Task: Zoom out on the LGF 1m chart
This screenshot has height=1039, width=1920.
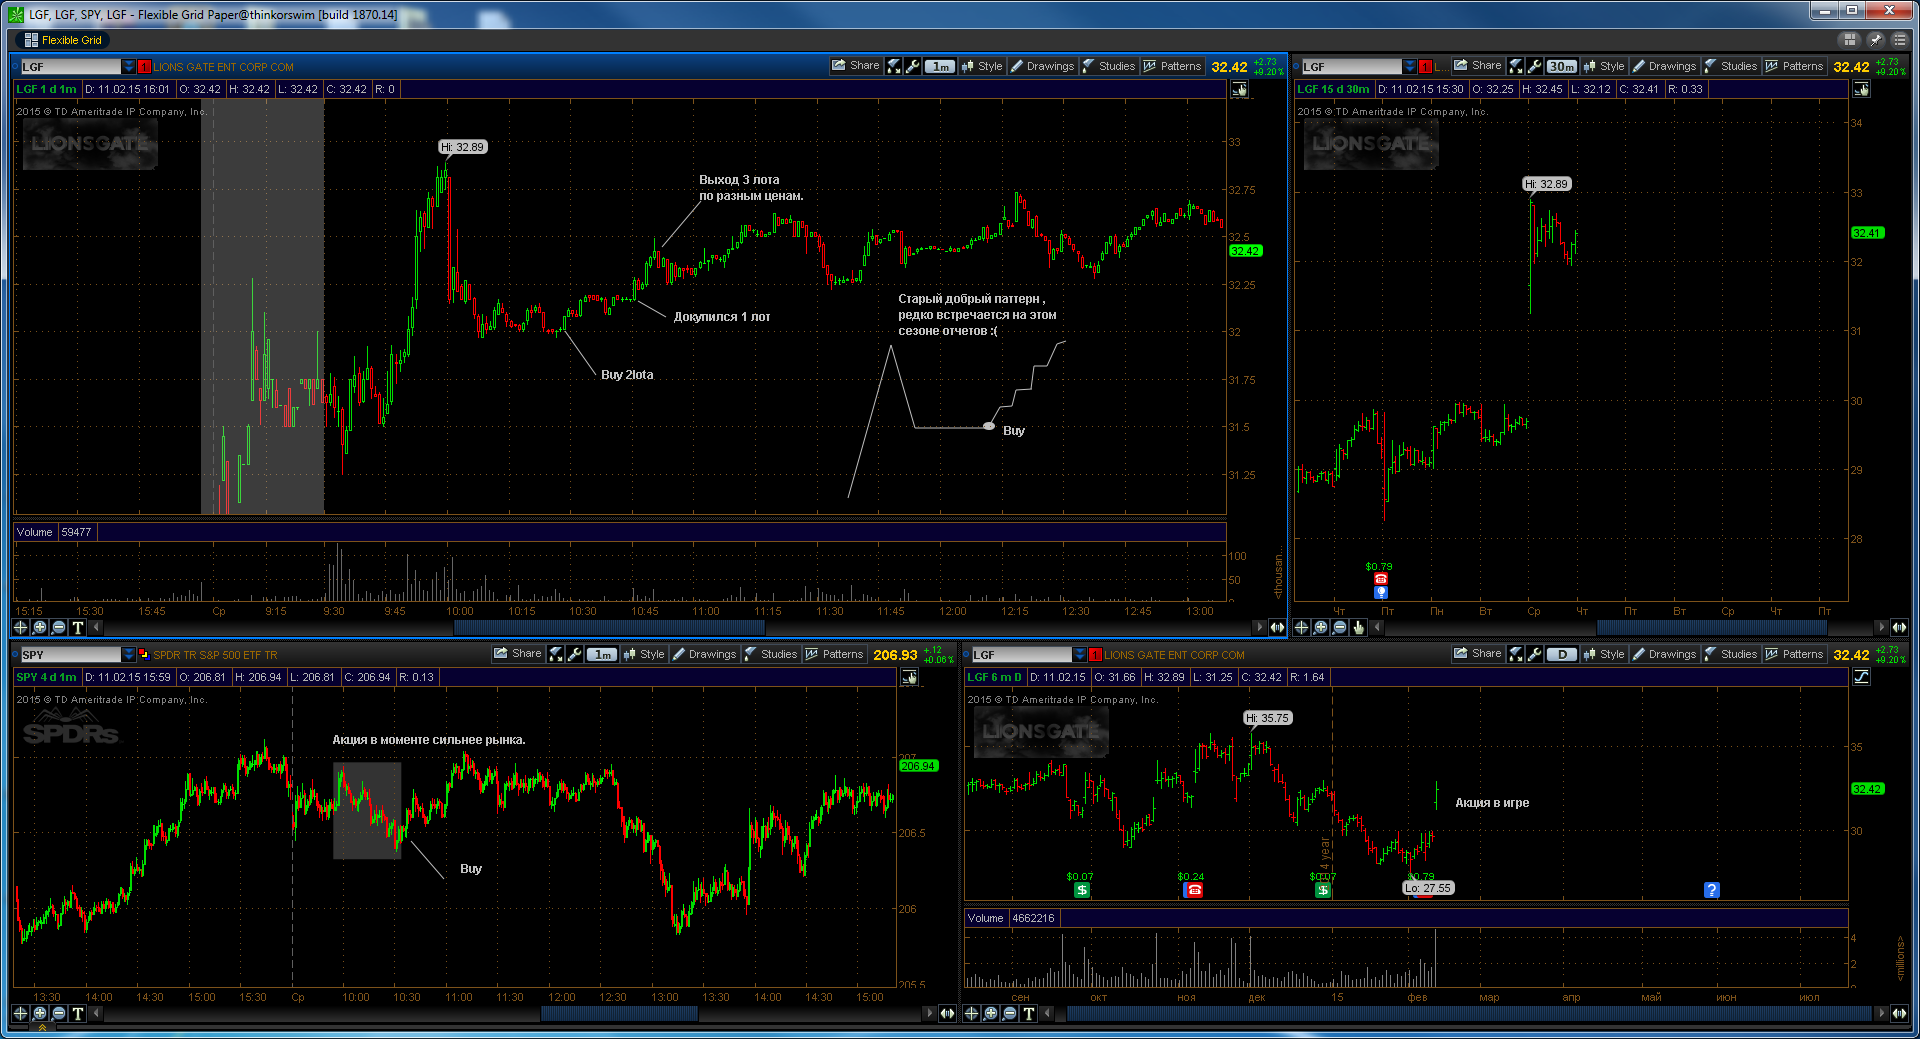Action: point(58,627)
